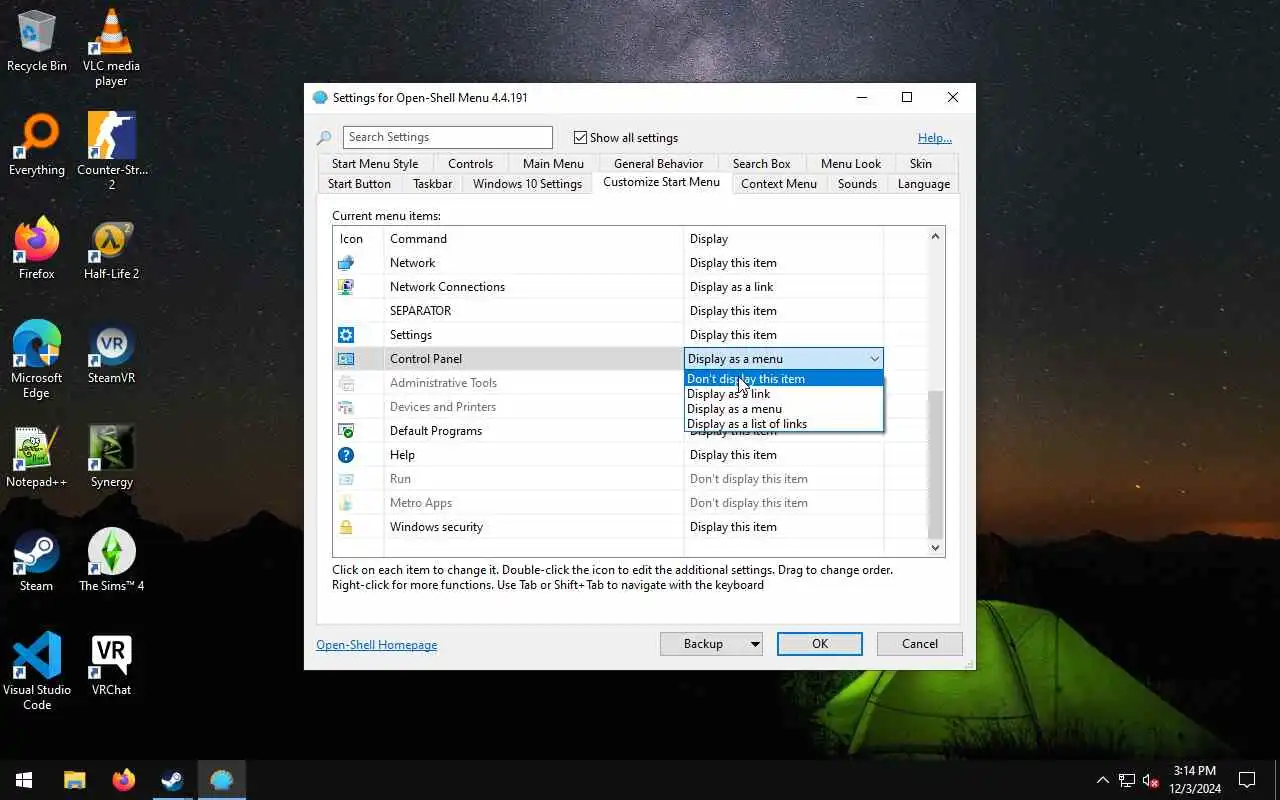
Task: Open the Backup button dropdown arrow
Action: click(754, 644)
